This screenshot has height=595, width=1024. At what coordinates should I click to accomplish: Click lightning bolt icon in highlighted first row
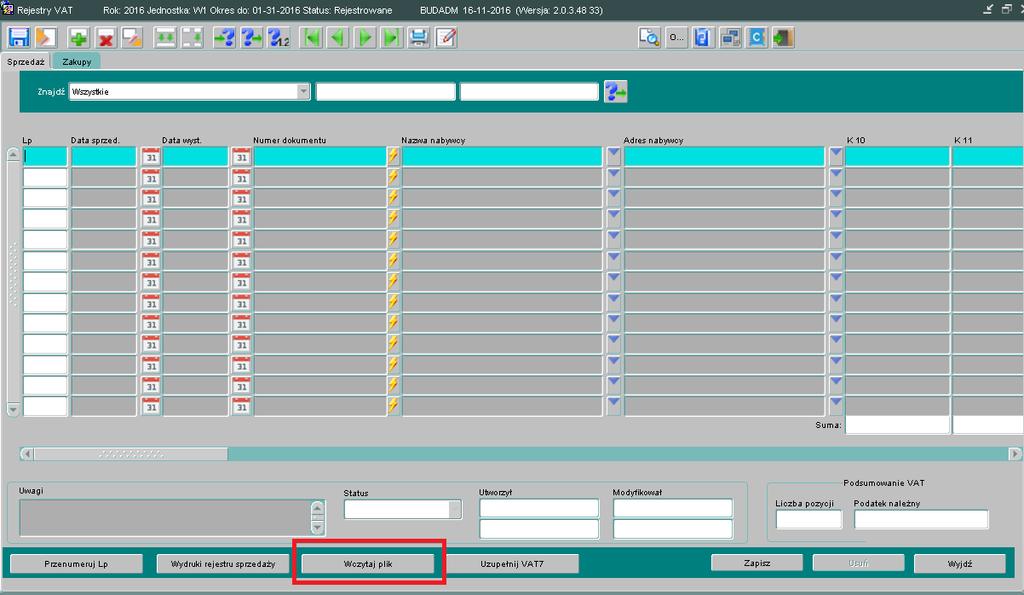393,157
